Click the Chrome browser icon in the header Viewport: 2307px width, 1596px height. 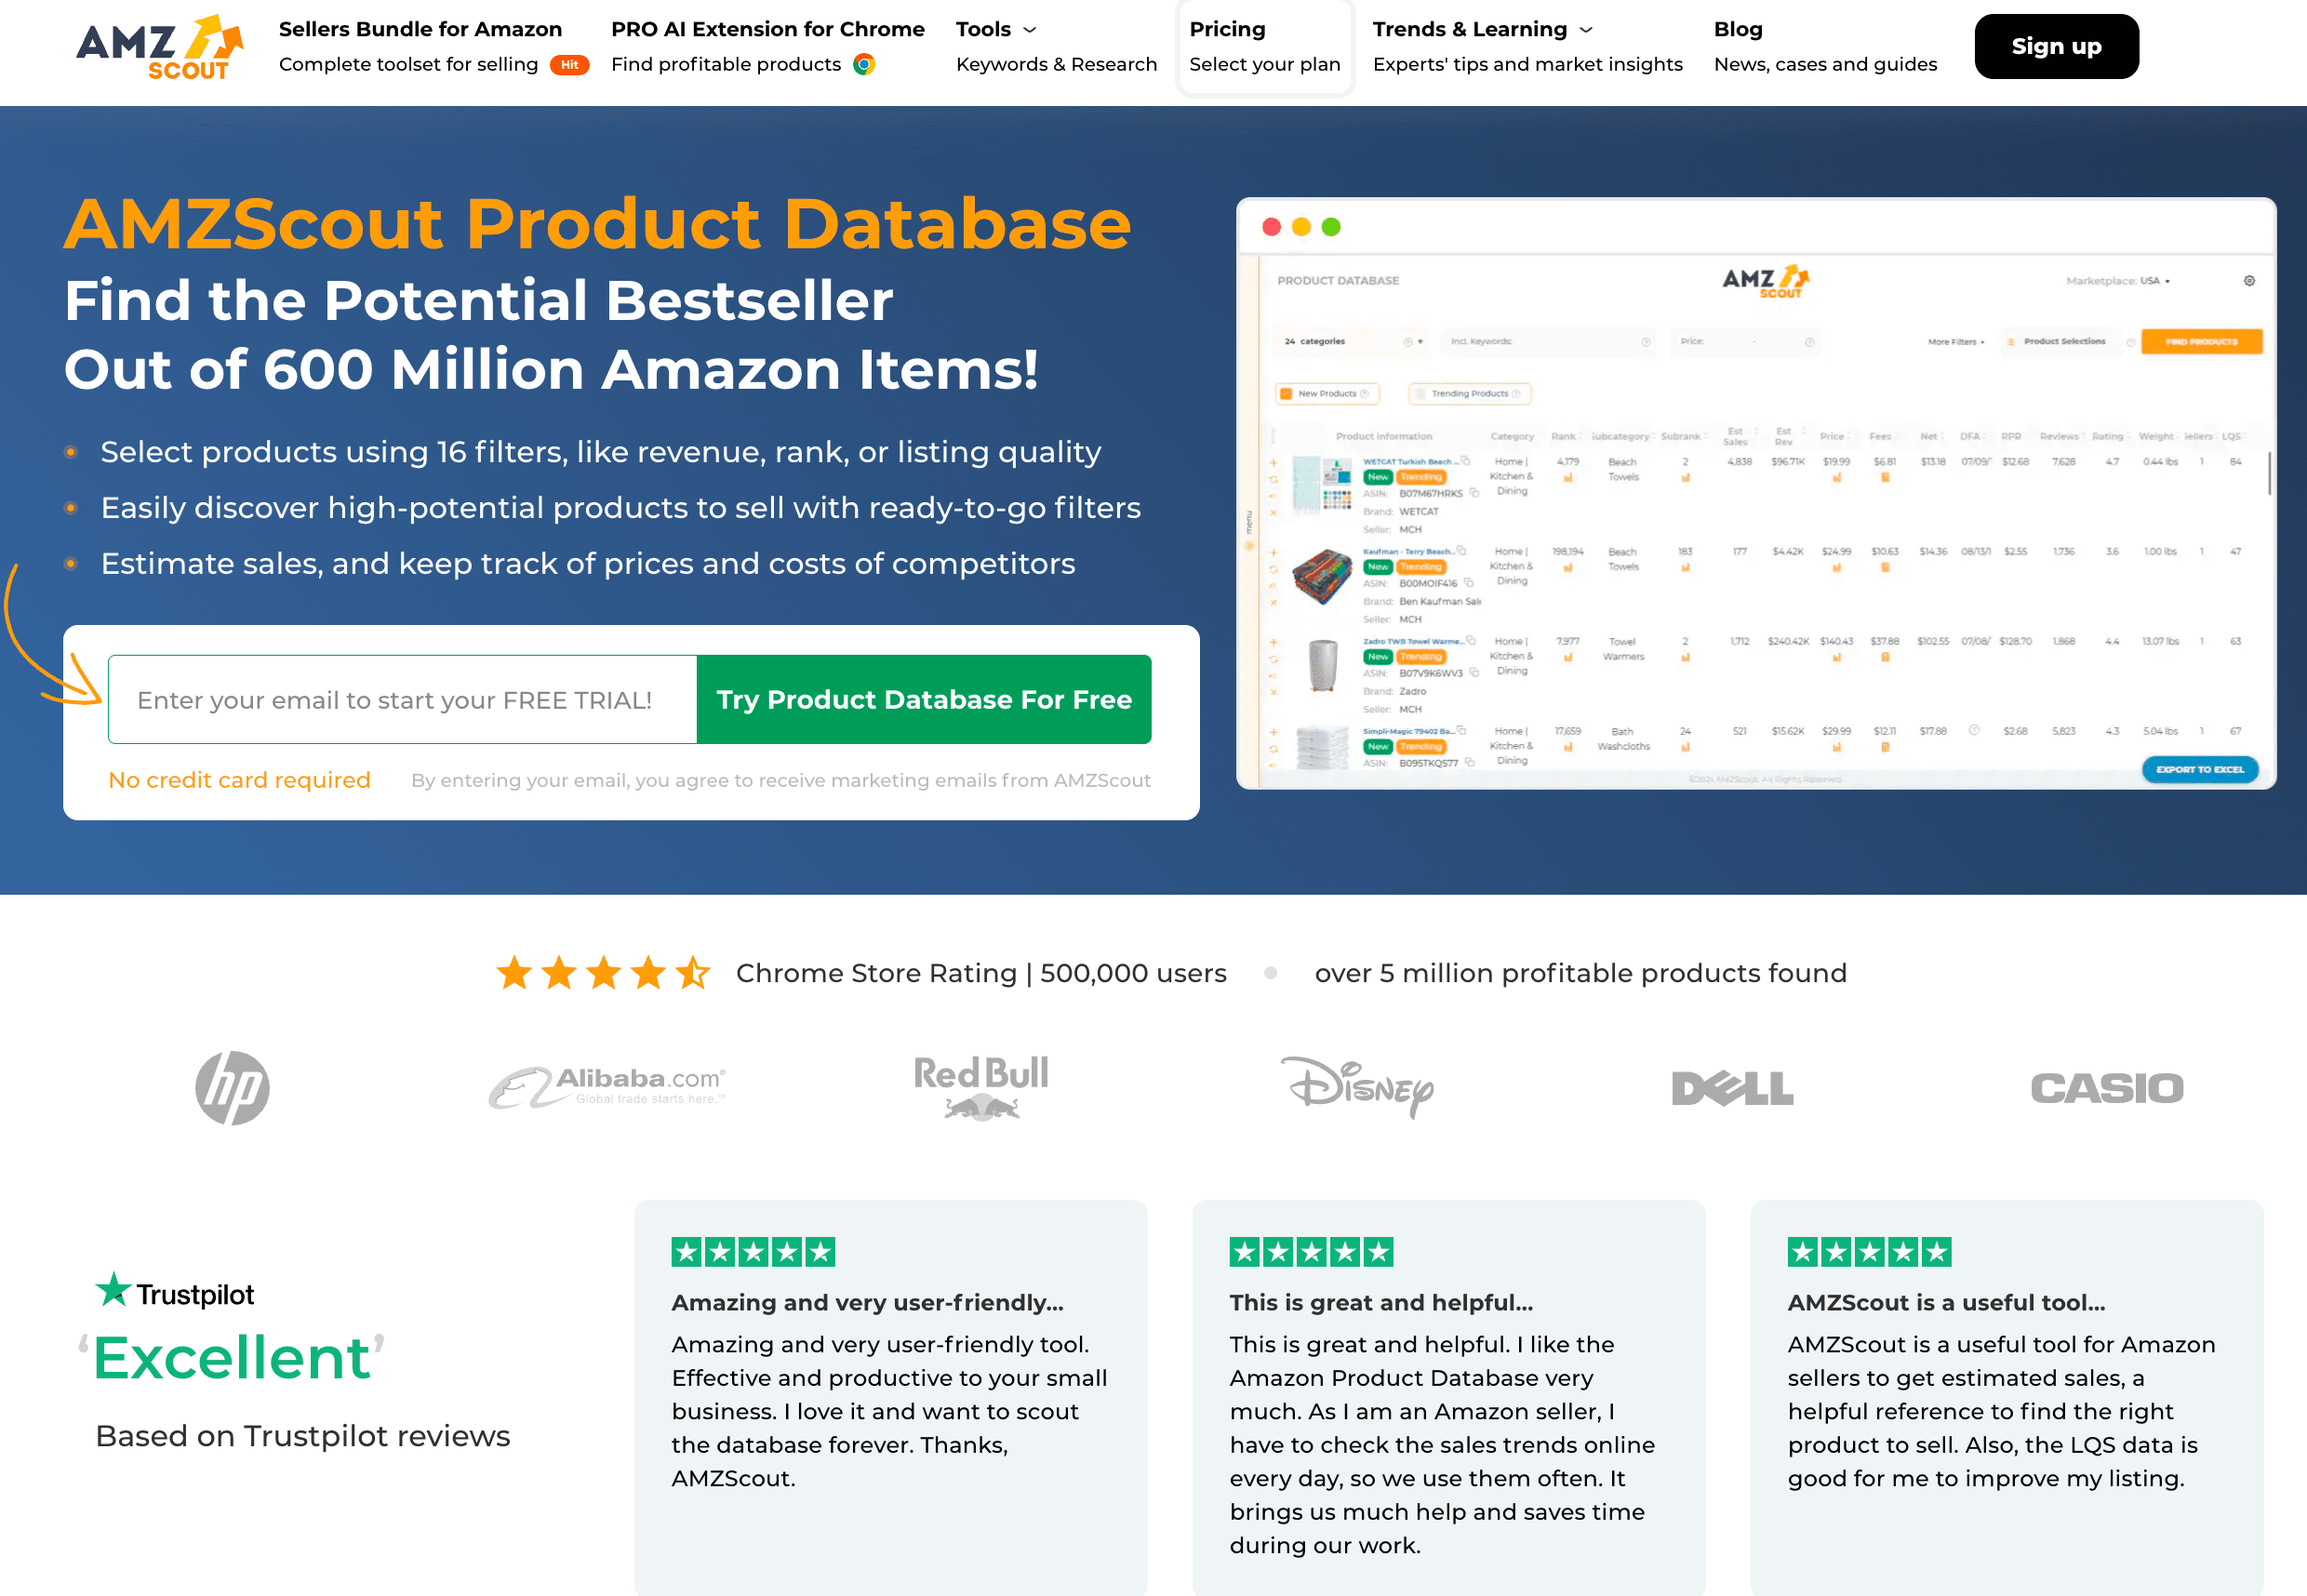[x=864, y=65]
